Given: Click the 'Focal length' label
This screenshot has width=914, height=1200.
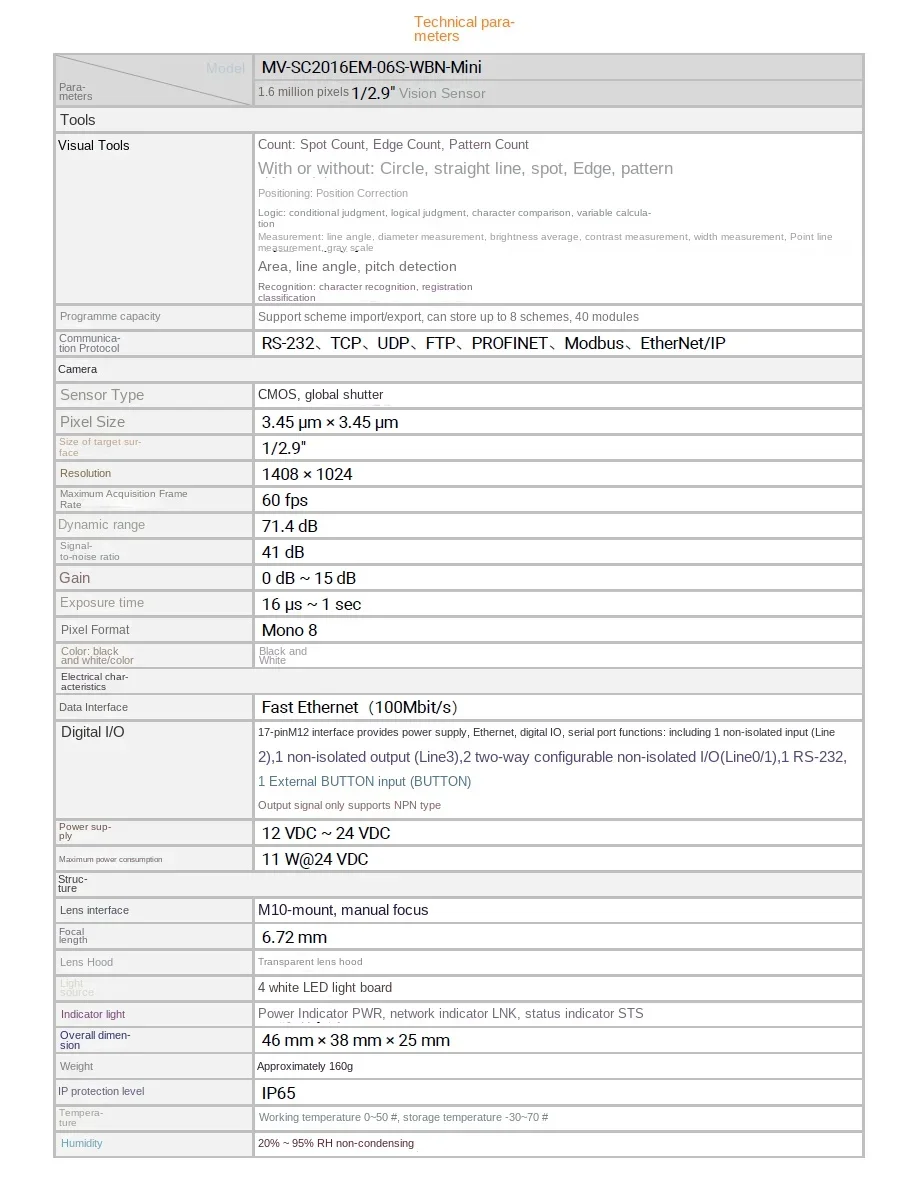Looking at the screenshot, I should [73, 936].
